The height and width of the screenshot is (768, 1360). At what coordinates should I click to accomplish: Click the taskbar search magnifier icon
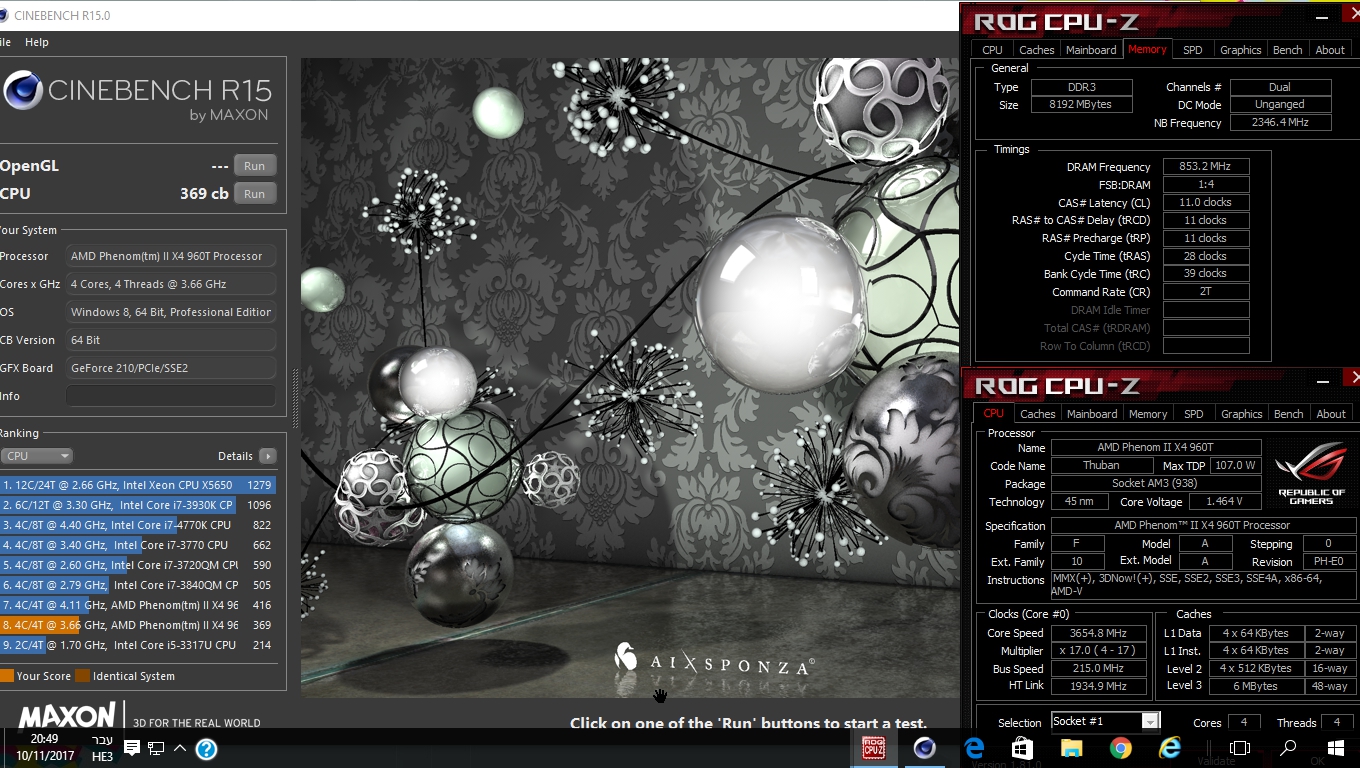coord(1289,748)
